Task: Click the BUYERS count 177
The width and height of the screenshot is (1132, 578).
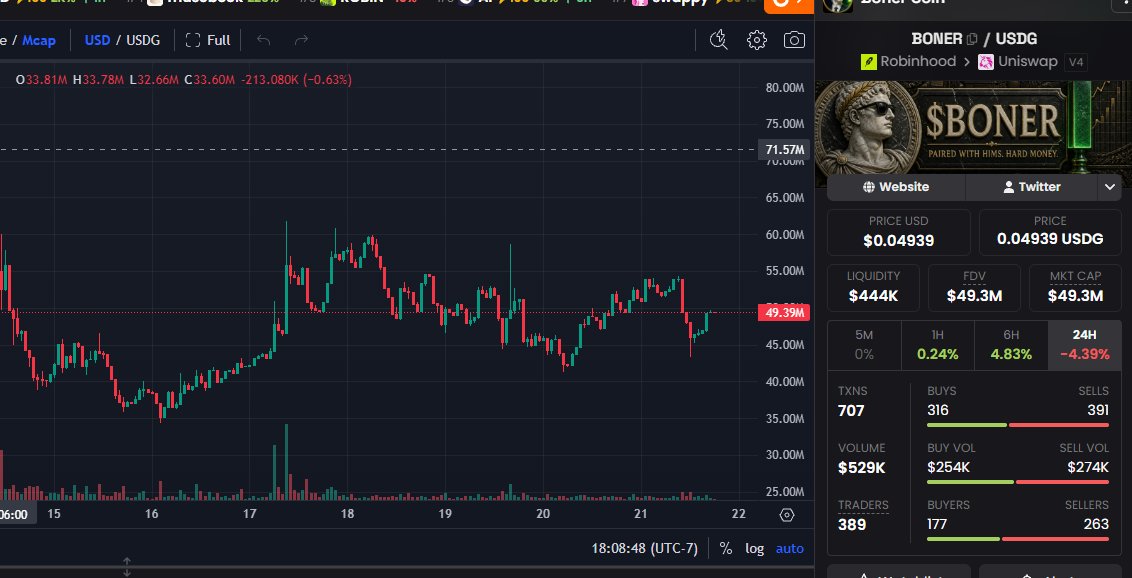Action: [937, 525]
